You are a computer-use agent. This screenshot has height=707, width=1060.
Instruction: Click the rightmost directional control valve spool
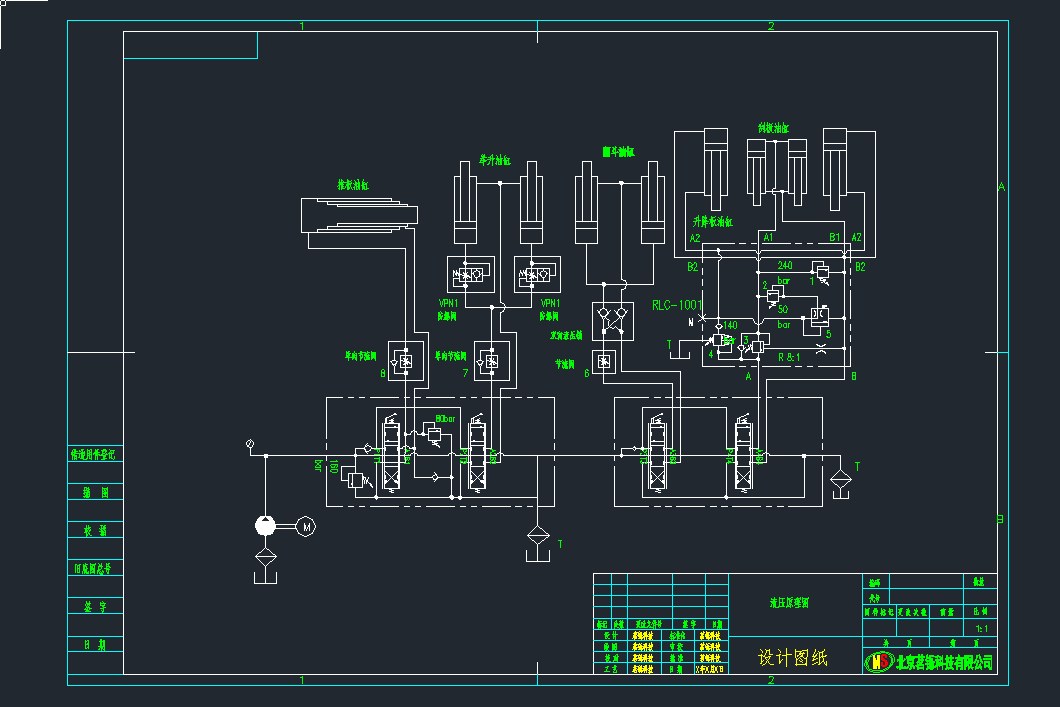click(743, 456)
